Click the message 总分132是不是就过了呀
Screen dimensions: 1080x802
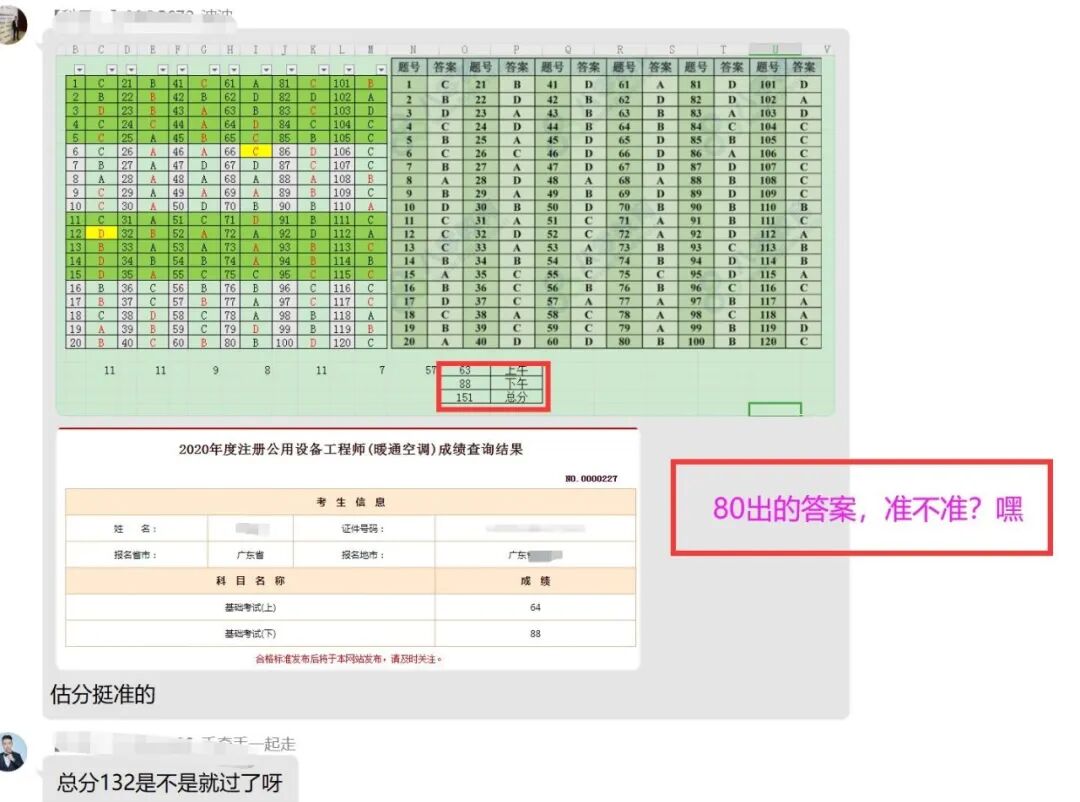coord(169,783)
